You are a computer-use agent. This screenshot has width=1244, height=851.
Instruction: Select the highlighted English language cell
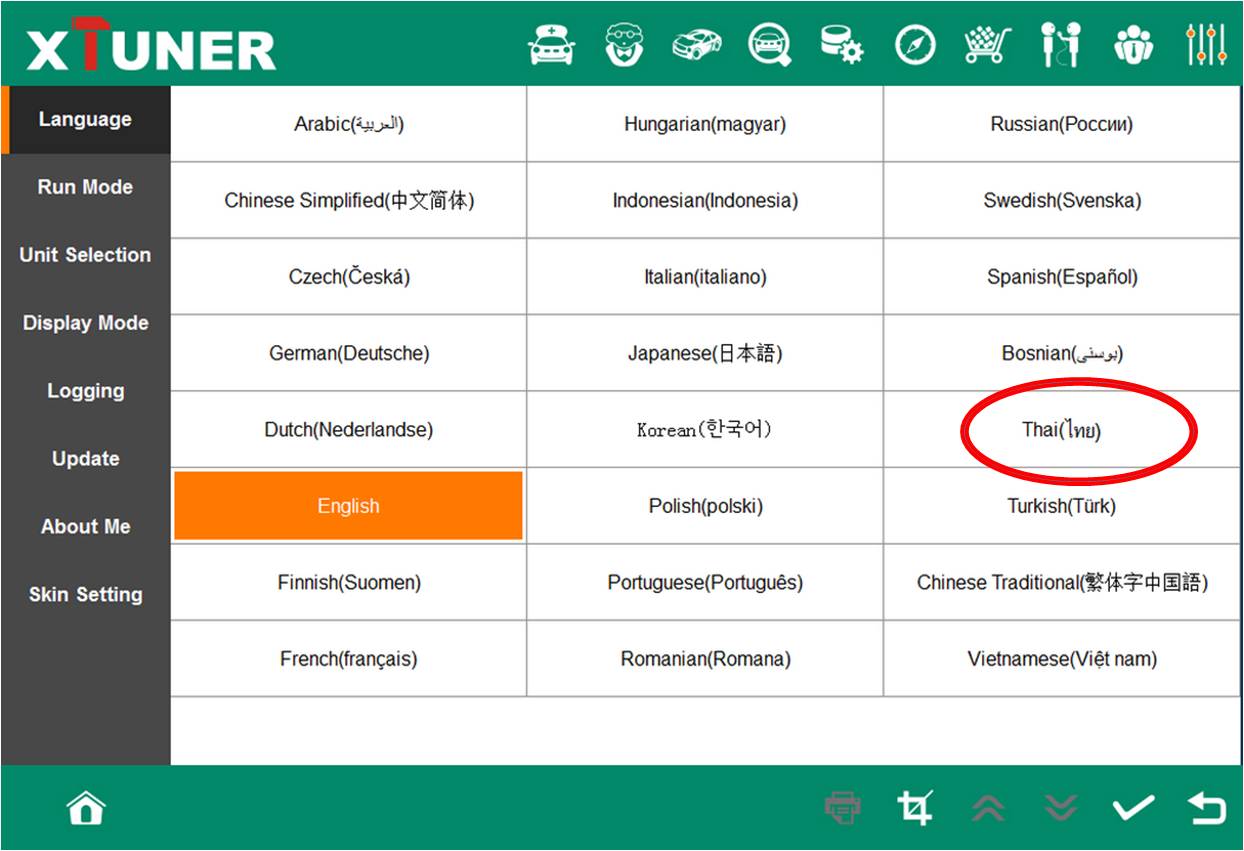(x=348, y=506)
